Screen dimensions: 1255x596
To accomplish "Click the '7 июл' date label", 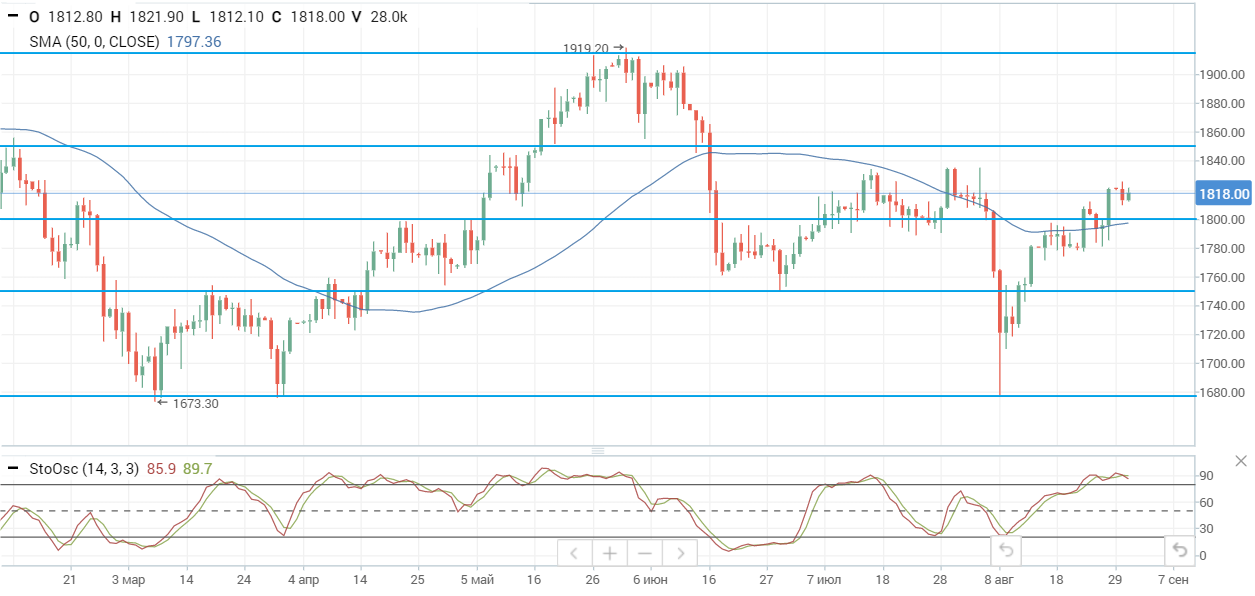I will 825,580.
